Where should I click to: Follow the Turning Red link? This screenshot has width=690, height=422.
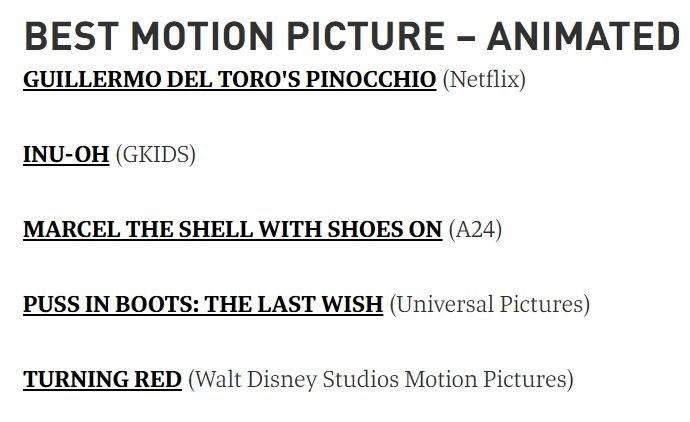(102, 380)
